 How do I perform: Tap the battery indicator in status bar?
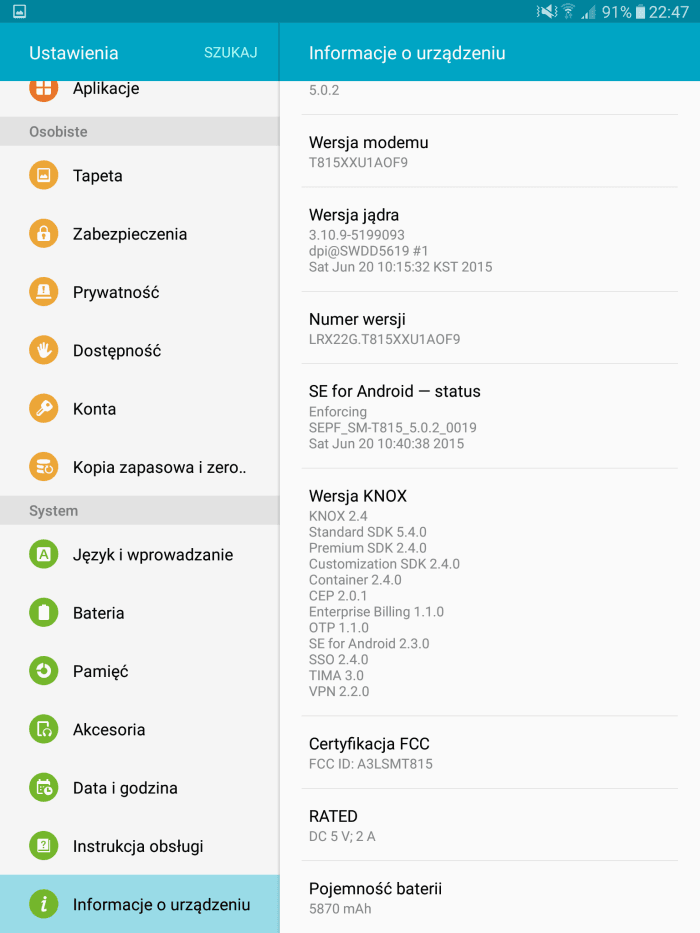point(640,12)
